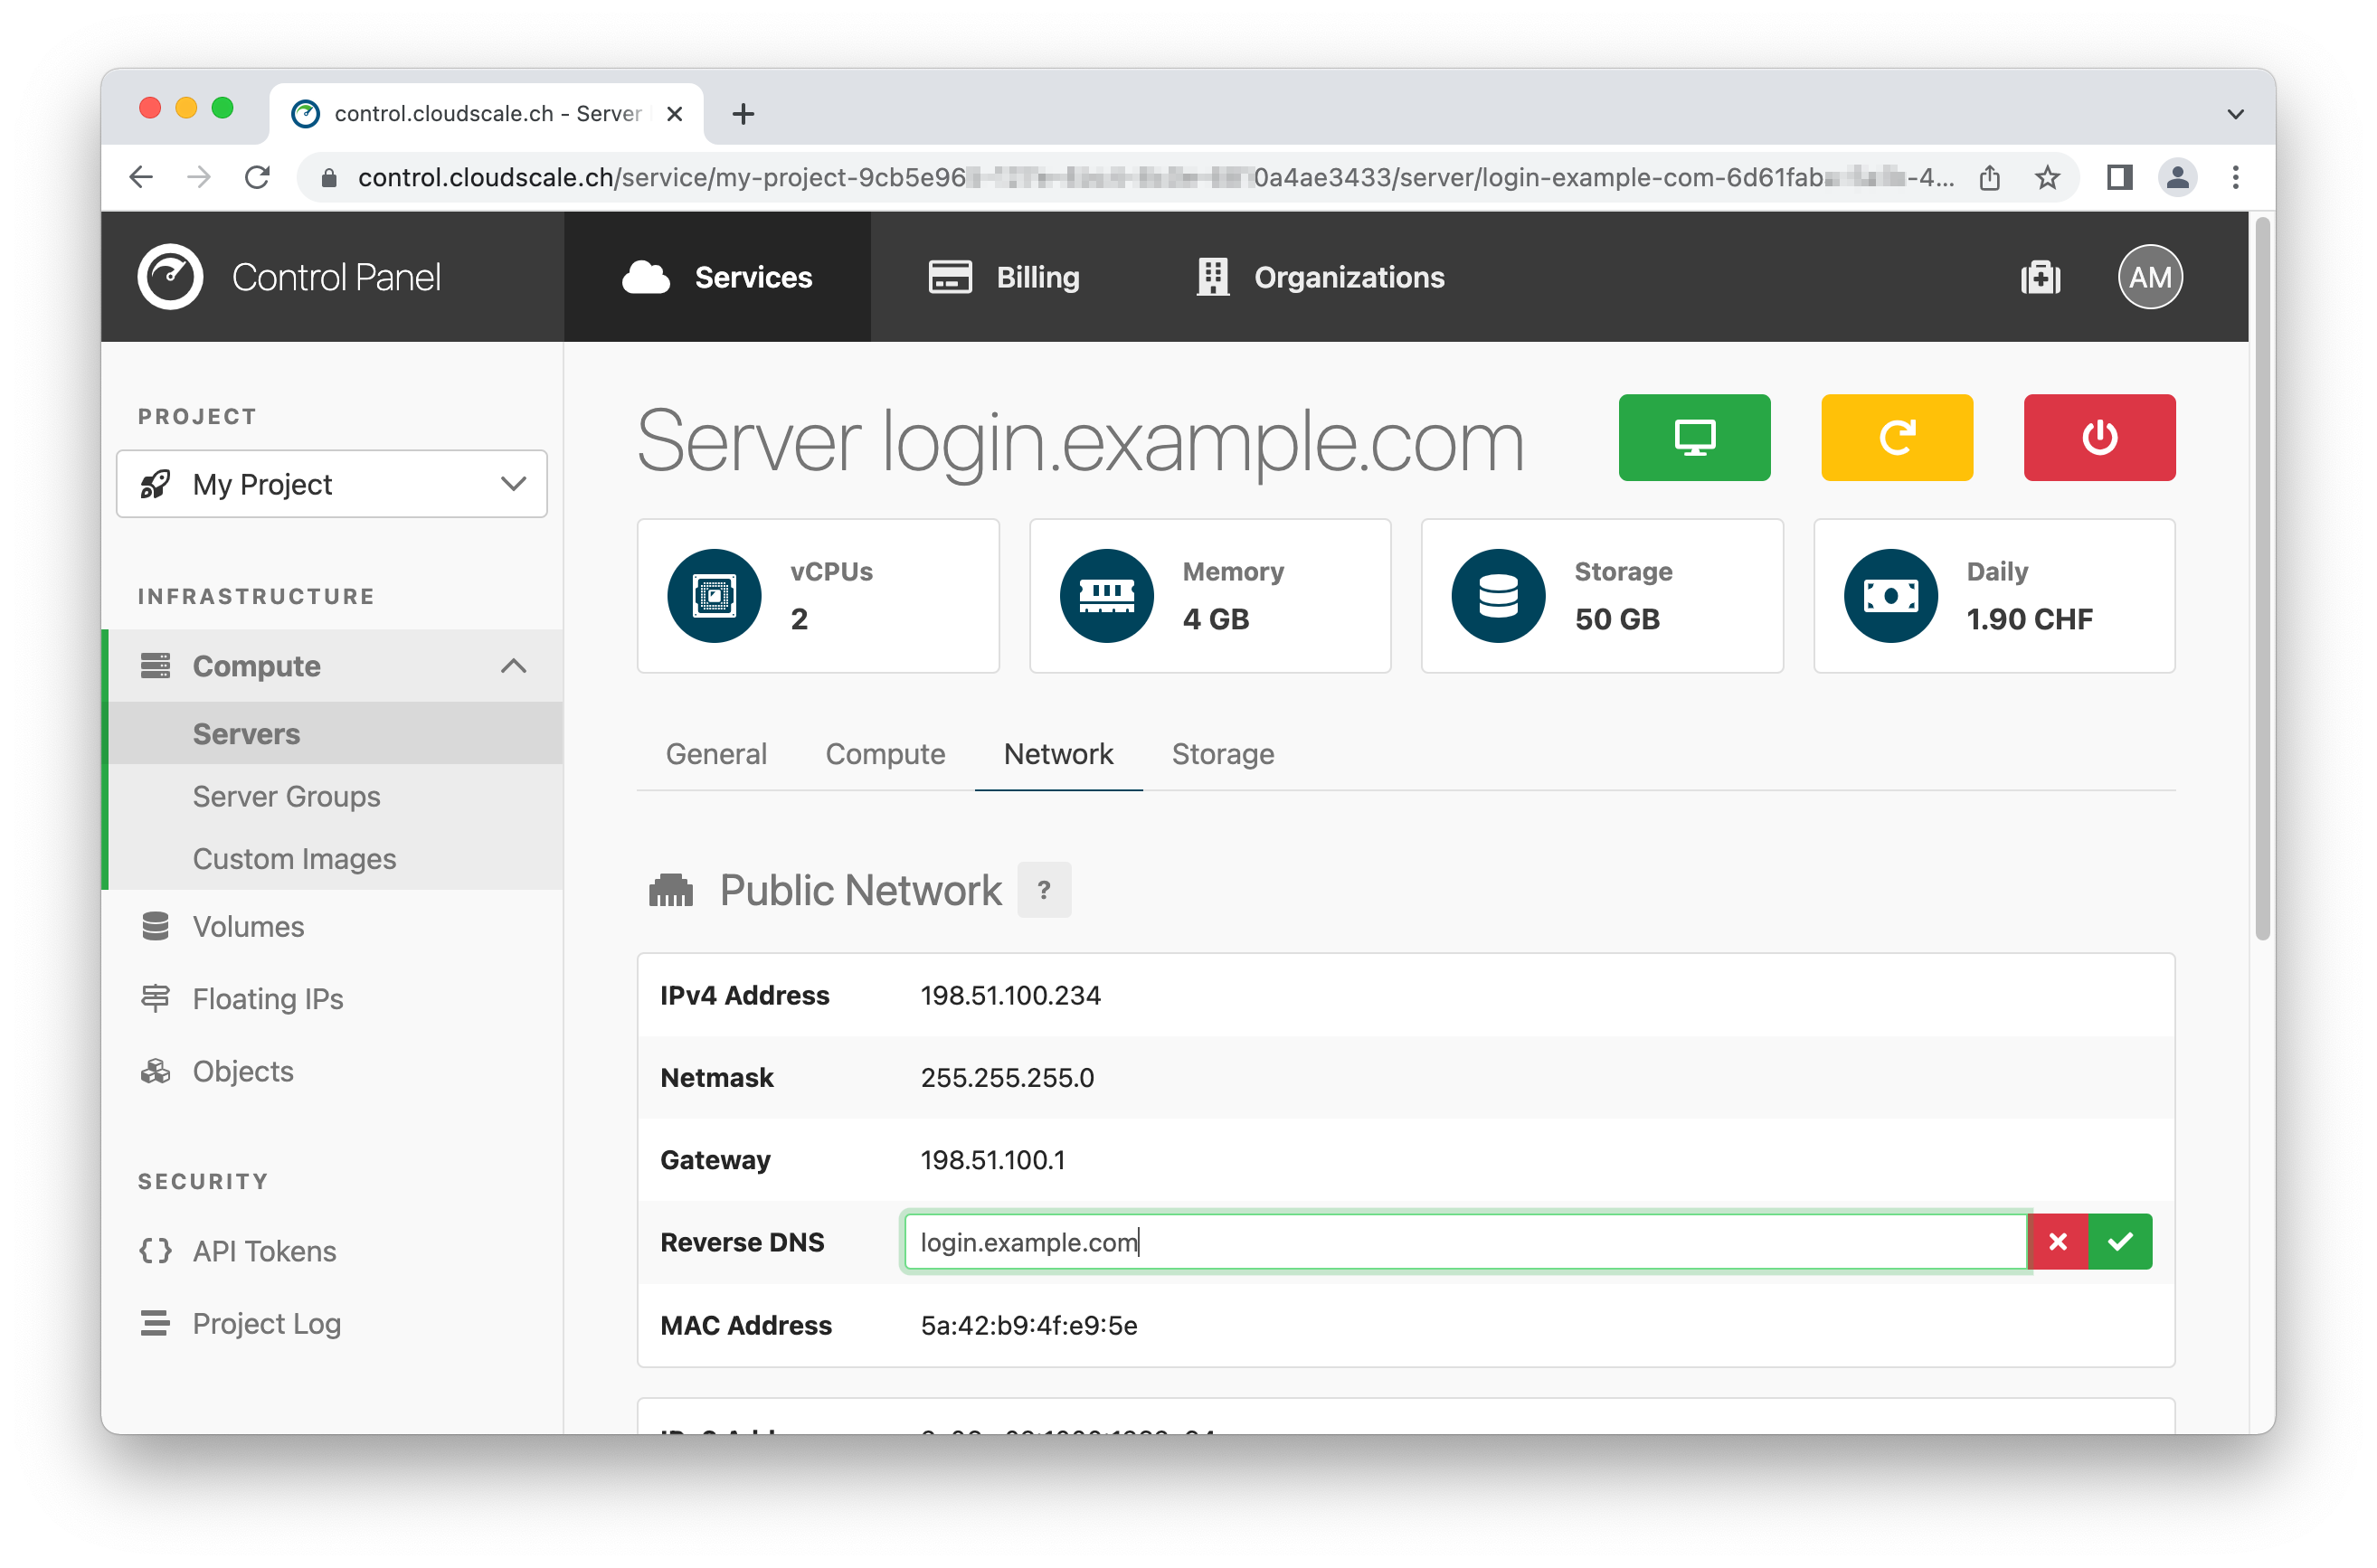The width and height of the screenshot is (2377, 1568).
Task: Open the support first-aid kit icon in header
Action: click(2040, 277)
